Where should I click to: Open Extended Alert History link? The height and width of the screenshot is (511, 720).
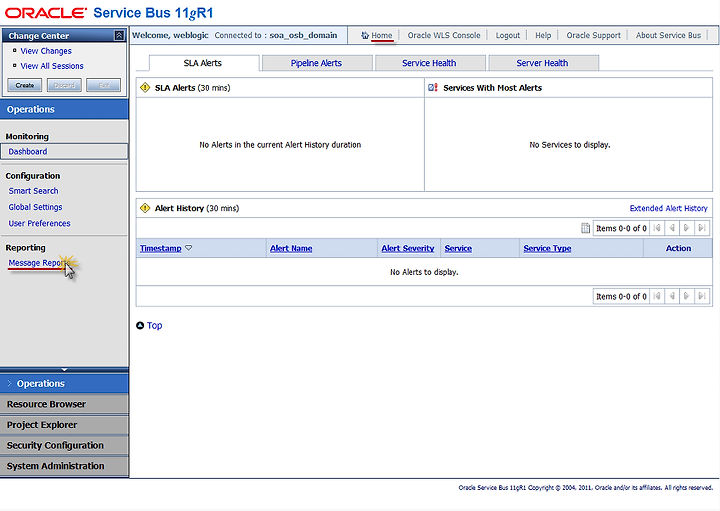(669, 208)
